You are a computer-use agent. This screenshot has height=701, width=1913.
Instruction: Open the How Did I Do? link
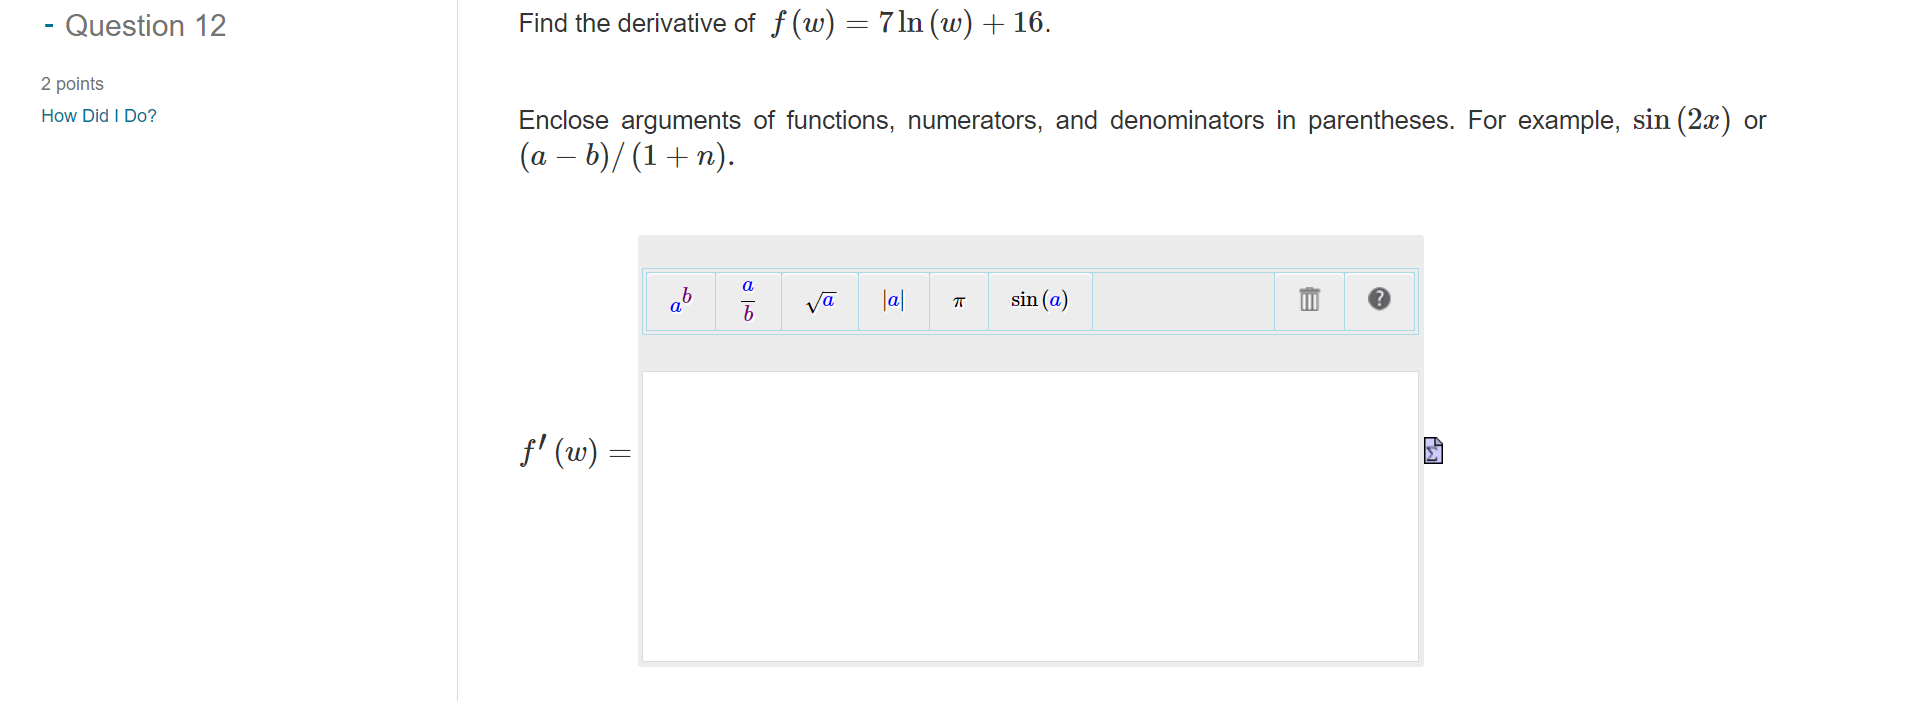pyautogui.click(x=99, y=116)
